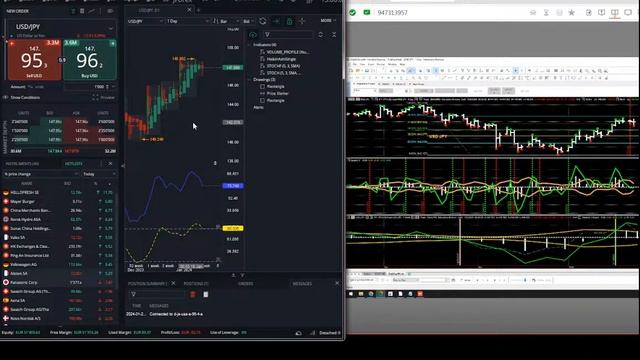This screenshot has width=640, height=360.
Task: Select the Price Marker drawing row
Action: click(x=274, y=93)
